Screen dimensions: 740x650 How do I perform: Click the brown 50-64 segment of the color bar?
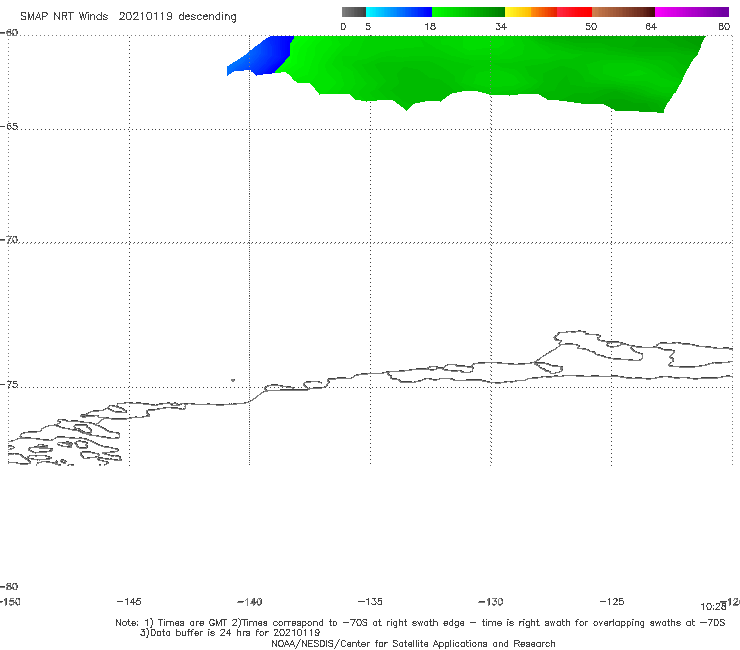coord(623,12)
